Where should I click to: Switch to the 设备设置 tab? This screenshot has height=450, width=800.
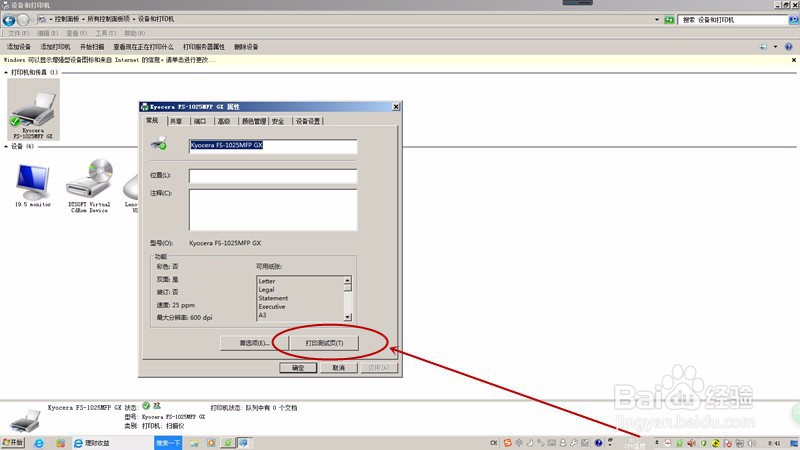(308, 121)
